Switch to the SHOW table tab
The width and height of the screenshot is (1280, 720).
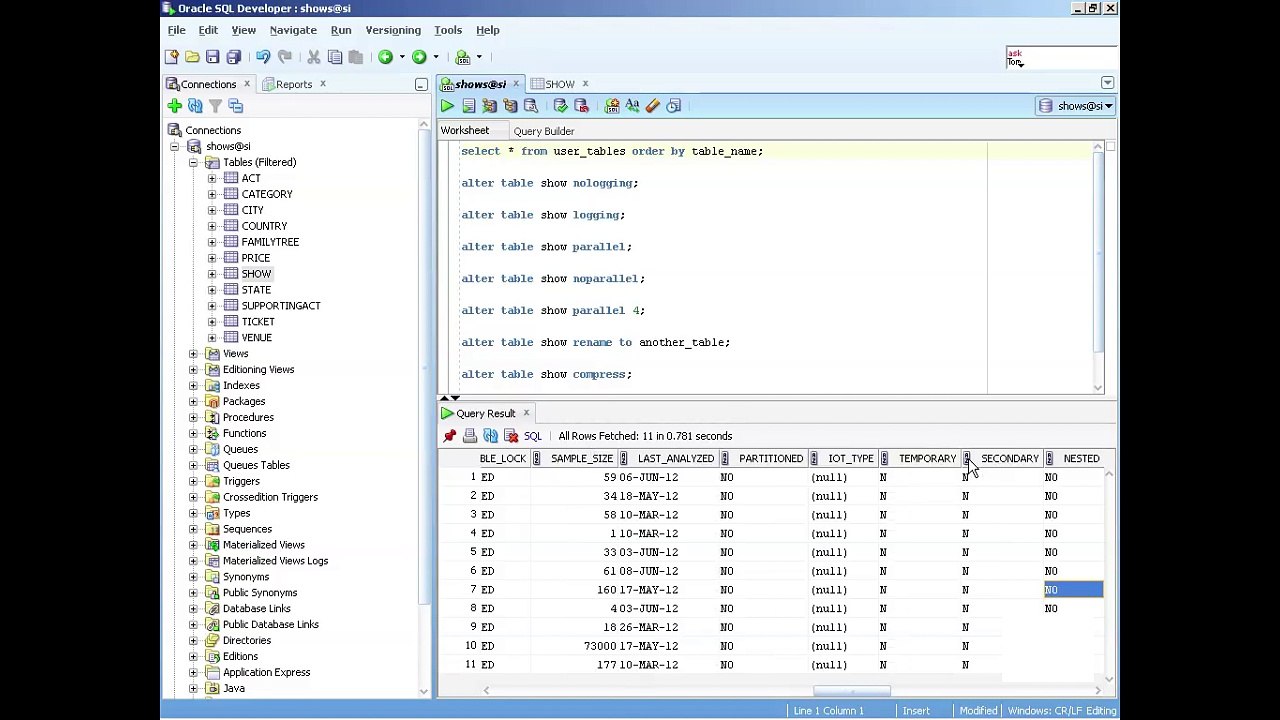(559, 84)
